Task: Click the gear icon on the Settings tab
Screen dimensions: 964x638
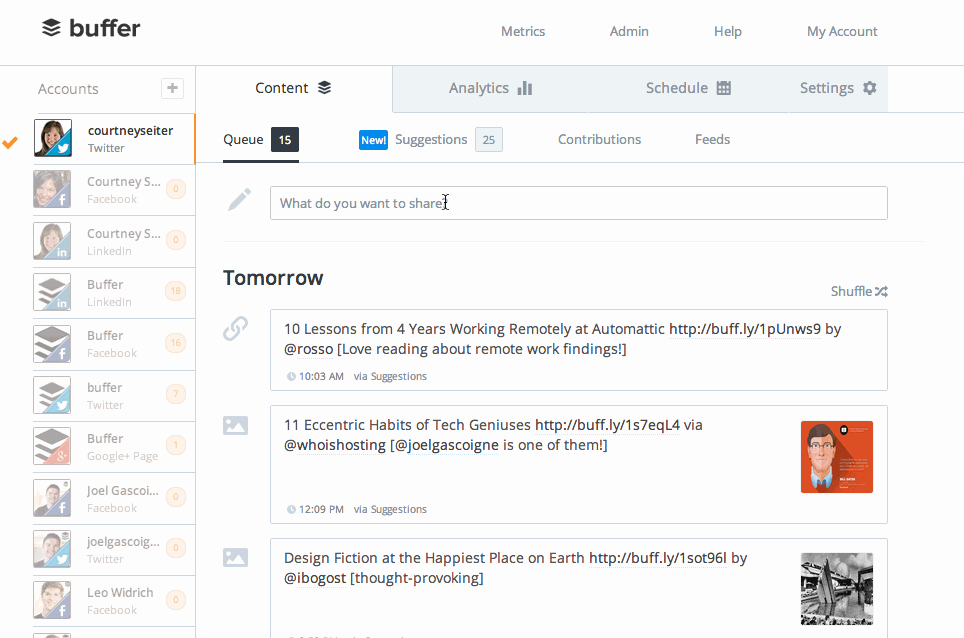Action: [x=868, y=88]
